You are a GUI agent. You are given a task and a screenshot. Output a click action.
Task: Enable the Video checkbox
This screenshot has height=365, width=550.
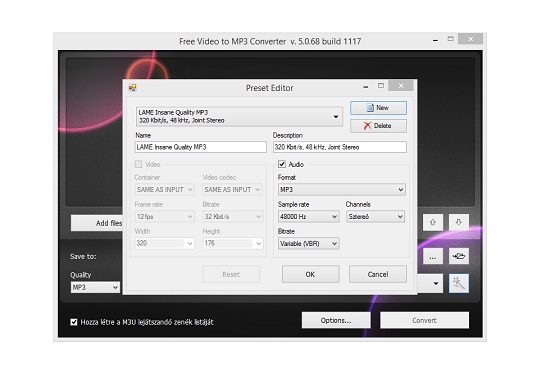(x=139, y=164)
